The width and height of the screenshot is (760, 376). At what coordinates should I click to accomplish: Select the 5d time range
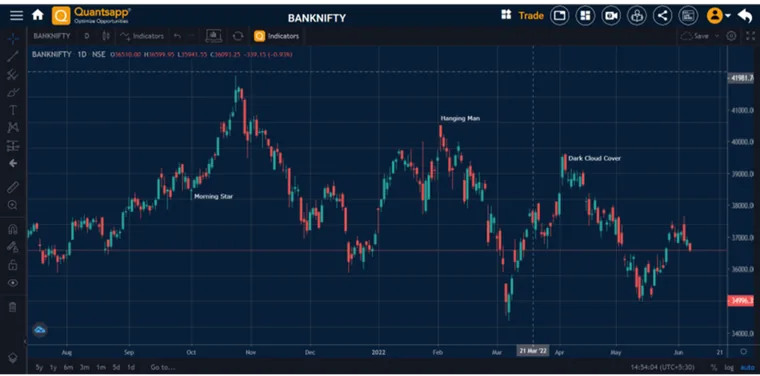(116, 367)
